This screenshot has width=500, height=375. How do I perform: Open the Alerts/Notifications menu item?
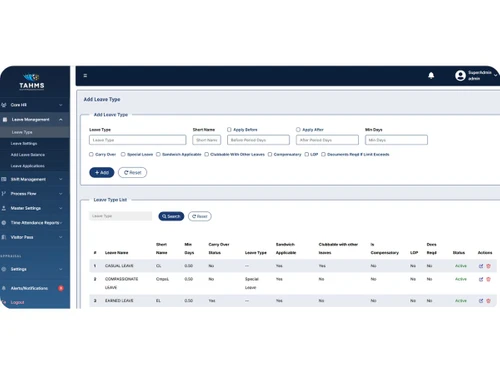point(29,288)
